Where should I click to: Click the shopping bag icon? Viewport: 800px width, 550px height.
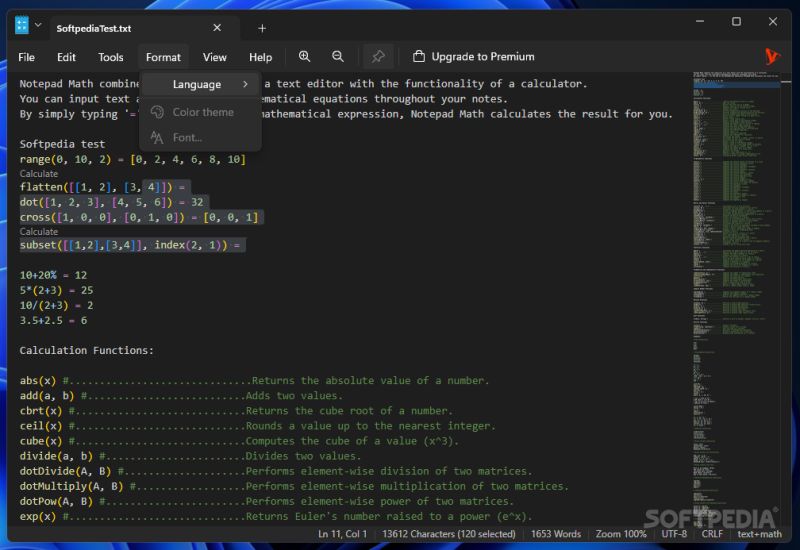coord(419,57)
